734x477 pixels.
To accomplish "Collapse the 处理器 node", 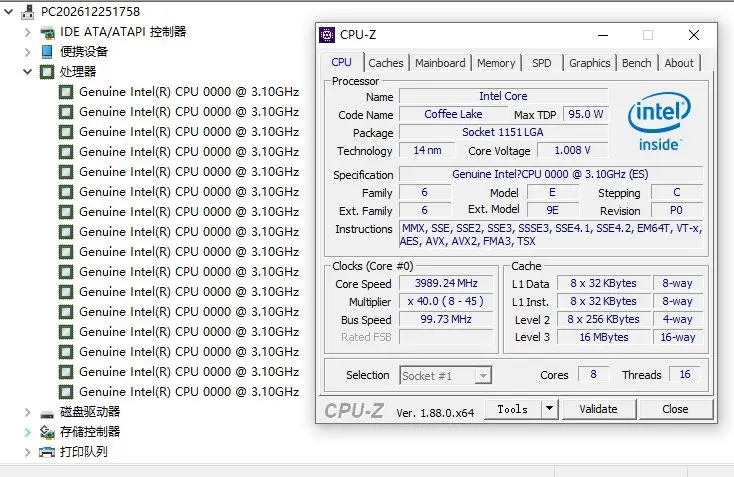I will (x=28, y=72).
